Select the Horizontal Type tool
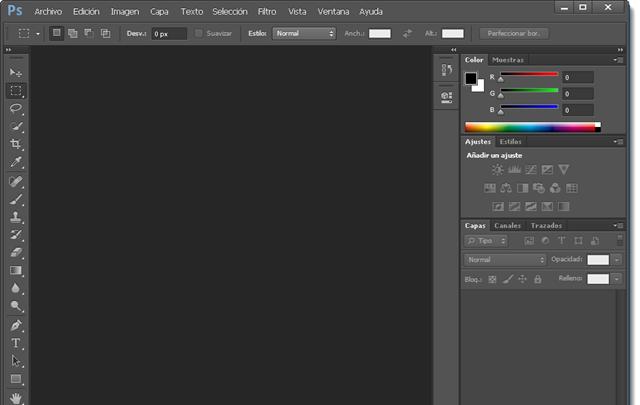640x405 pixels. tap(16, 343)
